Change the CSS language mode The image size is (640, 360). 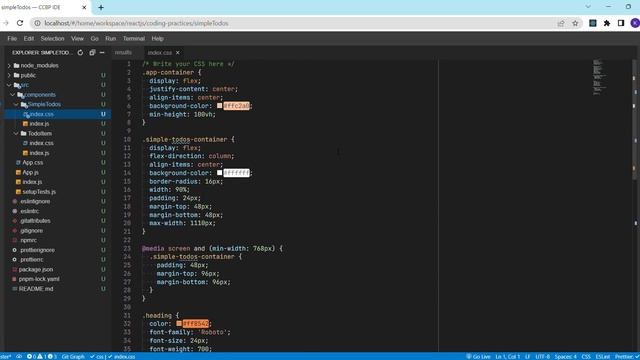(x=586, y=356)
